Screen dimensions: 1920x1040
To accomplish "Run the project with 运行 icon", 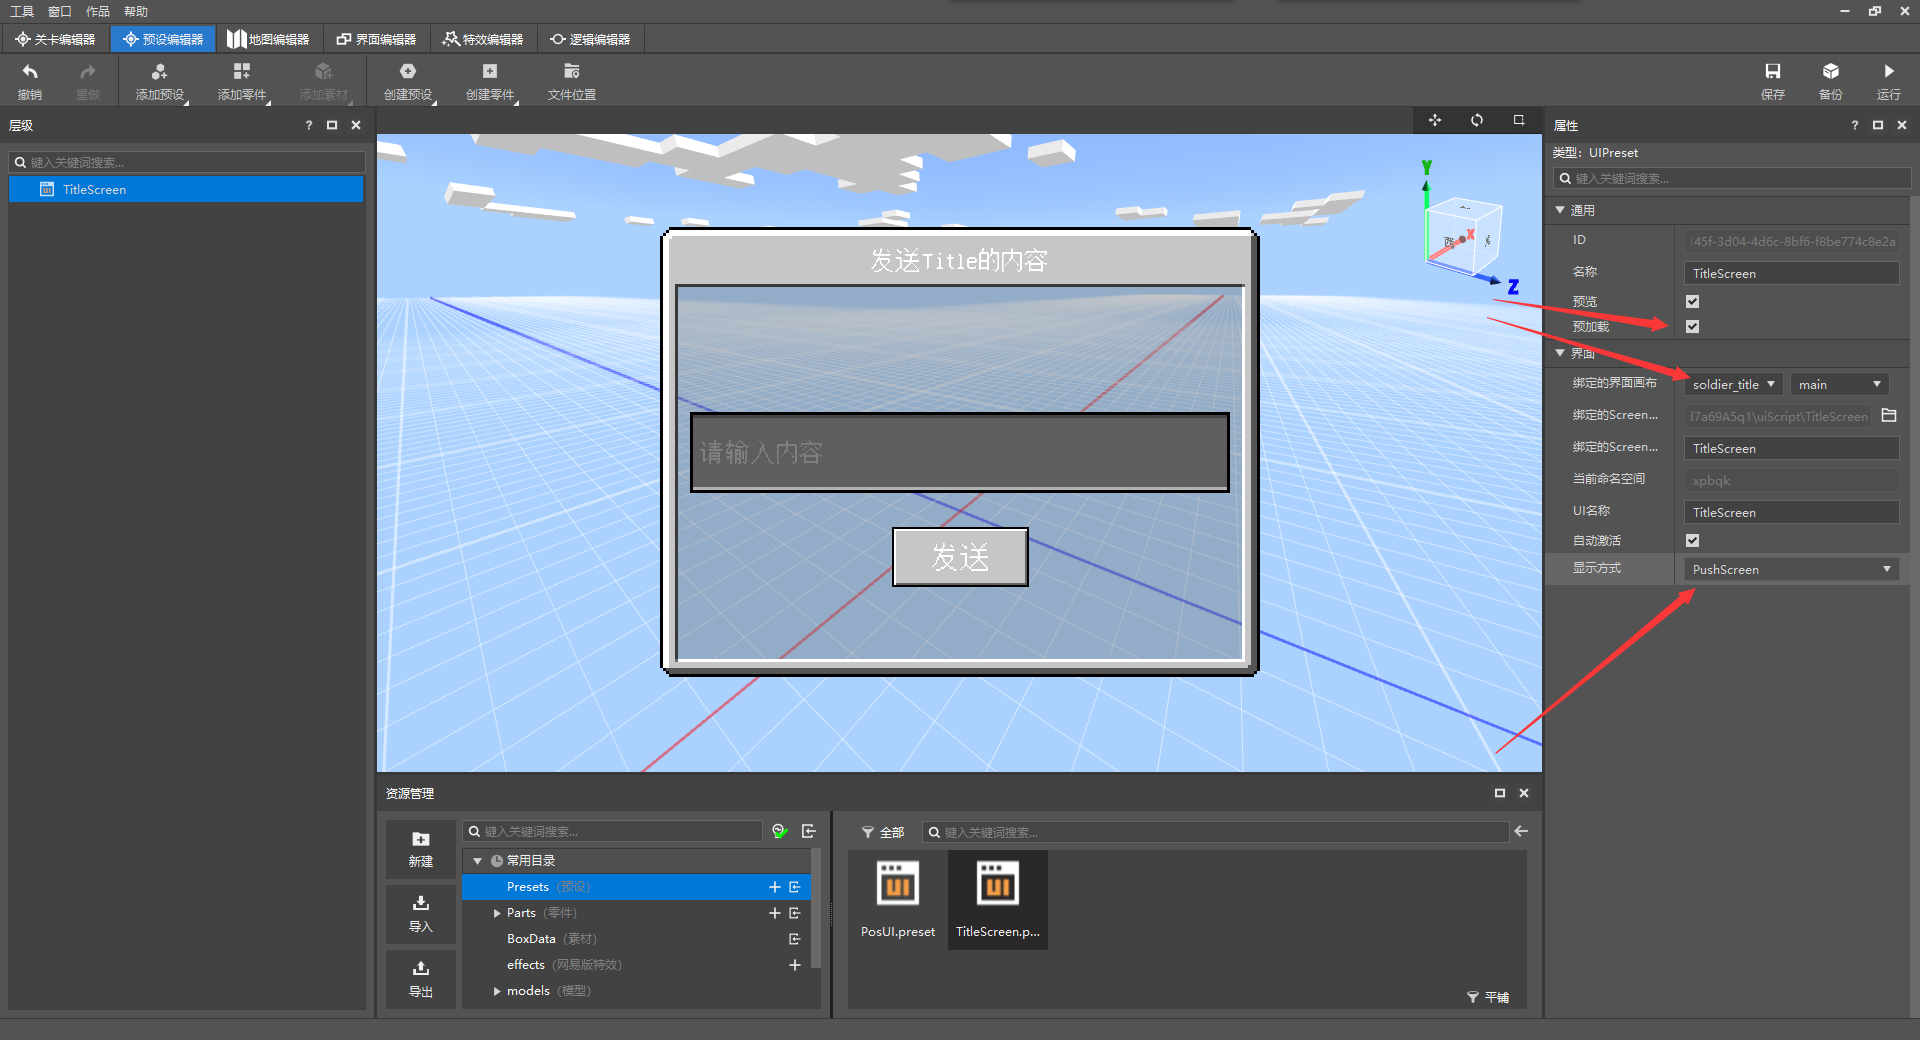I will tap(1888, 72).
